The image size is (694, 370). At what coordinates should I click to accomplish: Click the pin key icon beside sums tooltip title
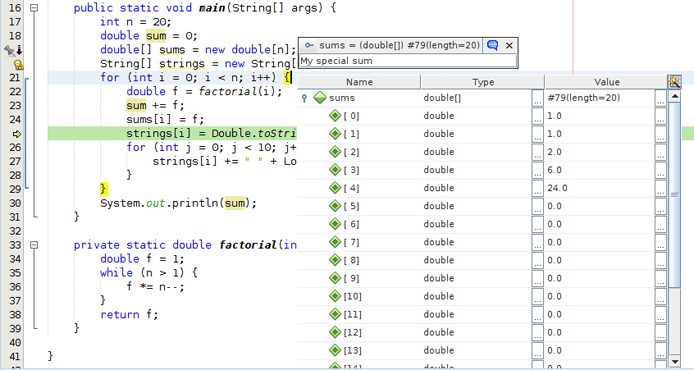(x=309, y=45)
